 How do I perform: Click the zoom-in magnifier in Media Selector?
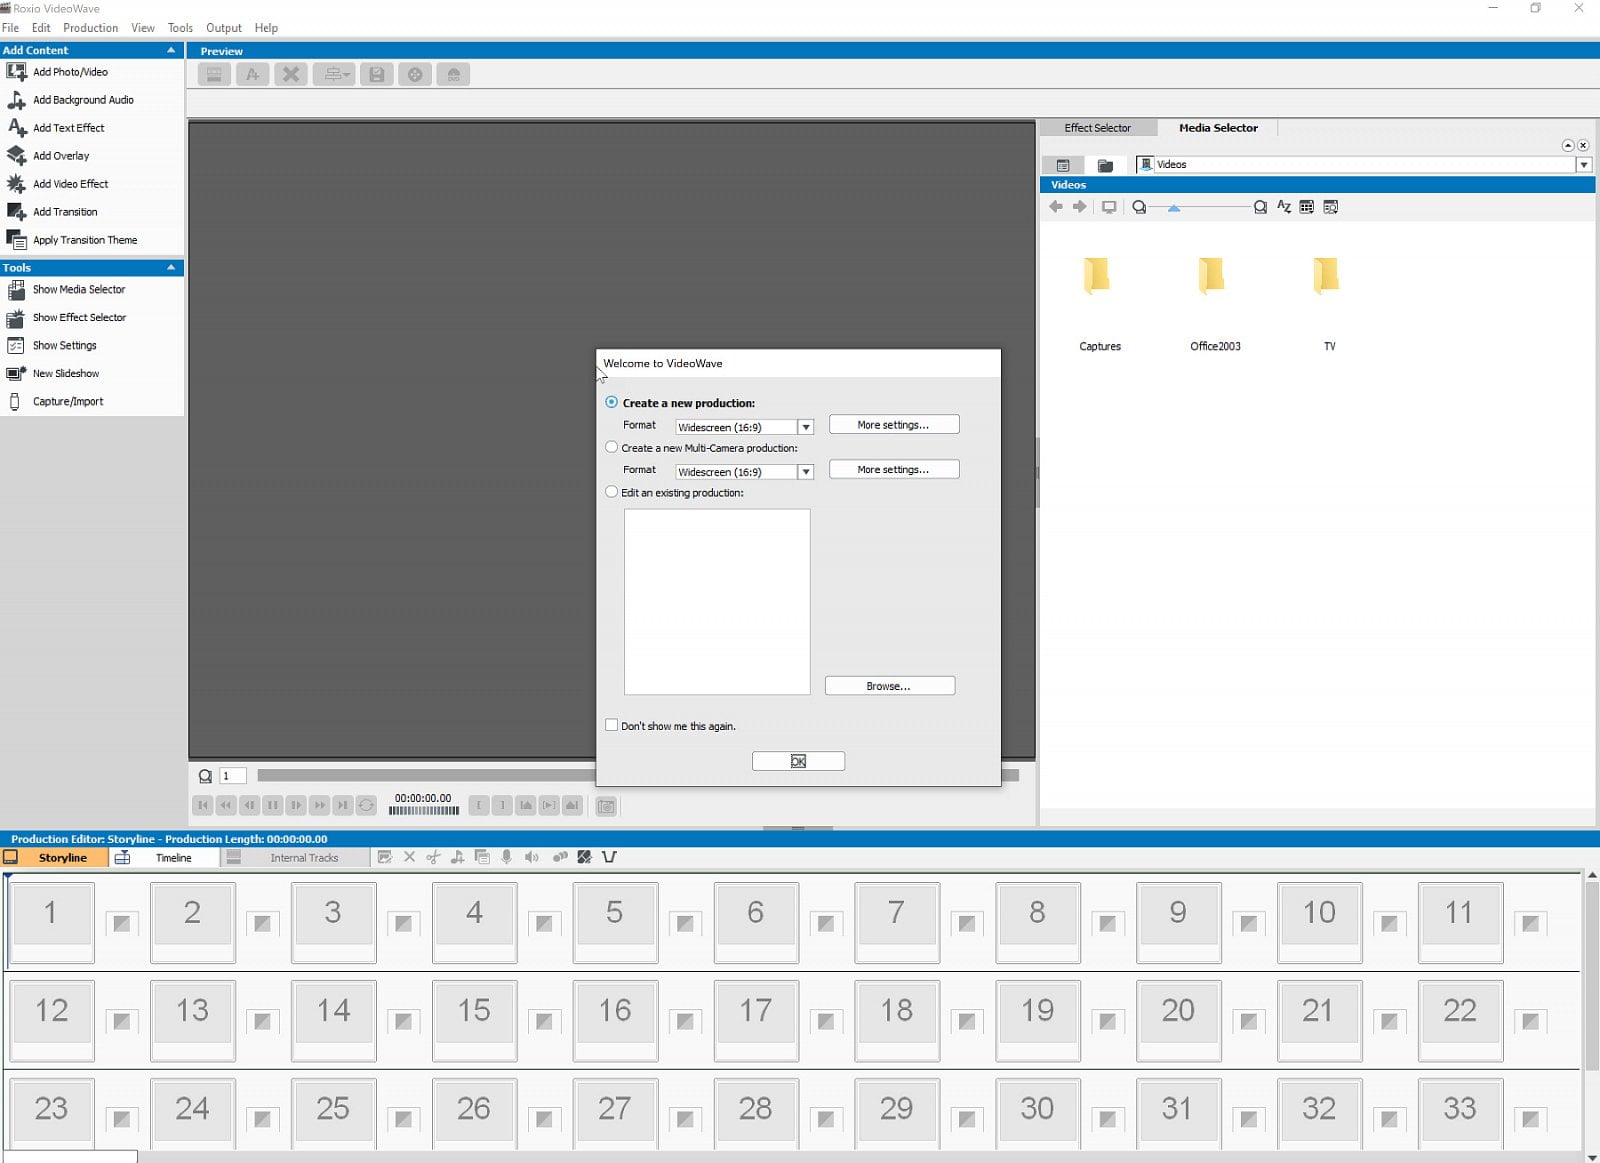[1260, 207]
